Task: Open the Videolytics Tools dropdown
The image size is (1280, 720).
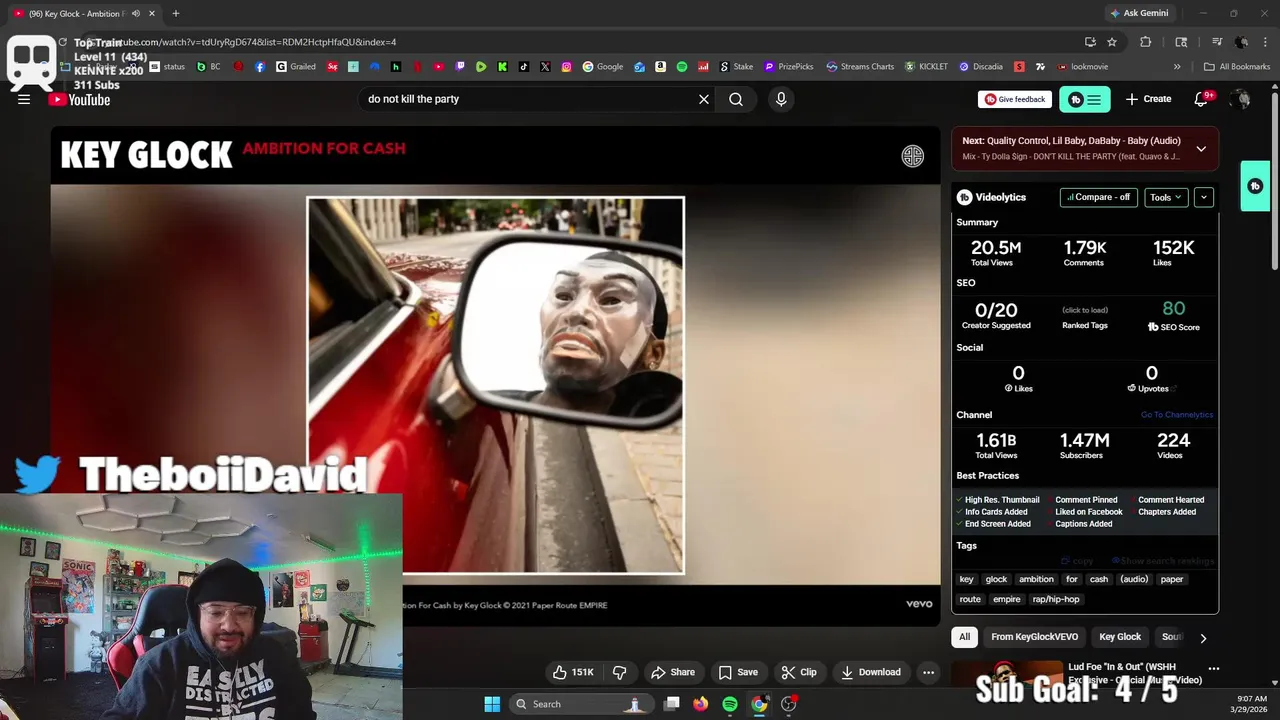Action: click(x=1166, y=197)
